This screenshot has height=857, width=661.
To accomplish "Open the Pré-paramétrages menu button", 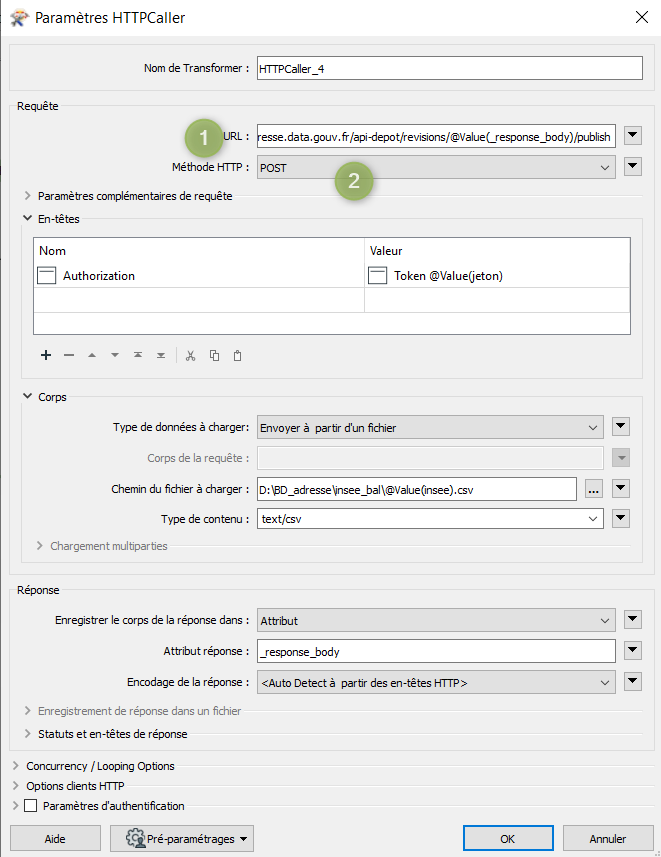I will pyautogui.click(x=182, y=838).
